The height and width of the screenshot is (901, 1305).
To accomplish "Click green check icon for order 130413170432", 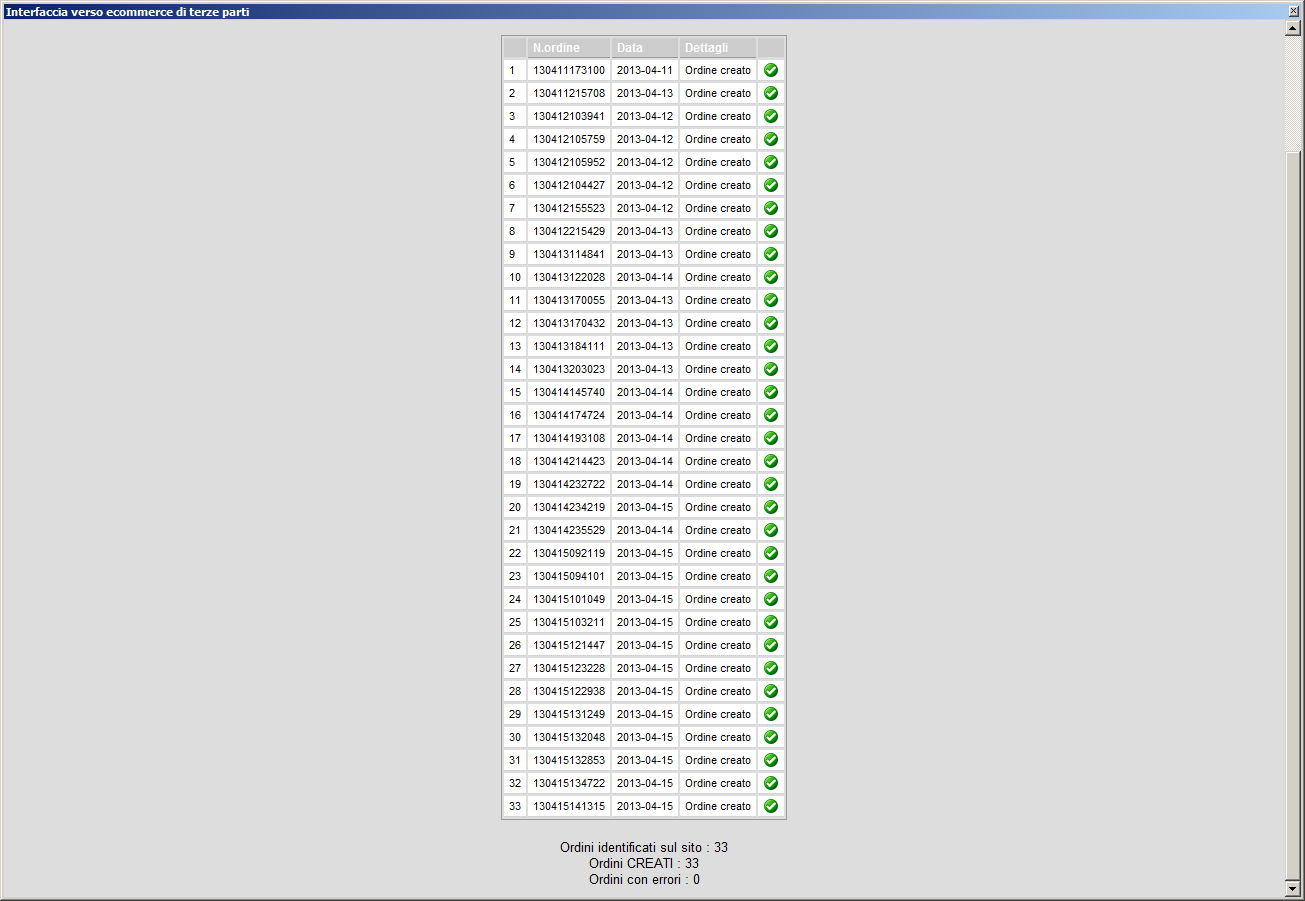I will tap(771, 323).
